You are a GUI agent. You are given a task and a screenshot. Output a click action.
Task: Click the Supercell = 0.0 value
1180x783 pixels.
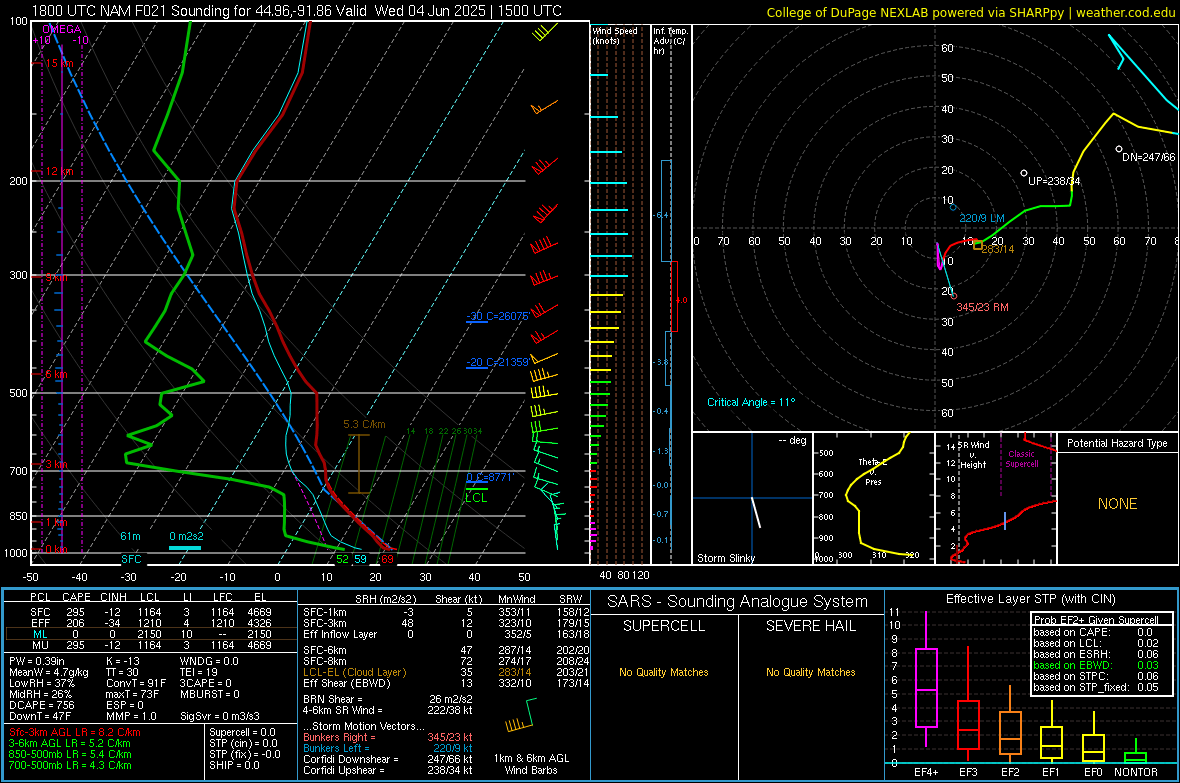(x=242, y=732)
